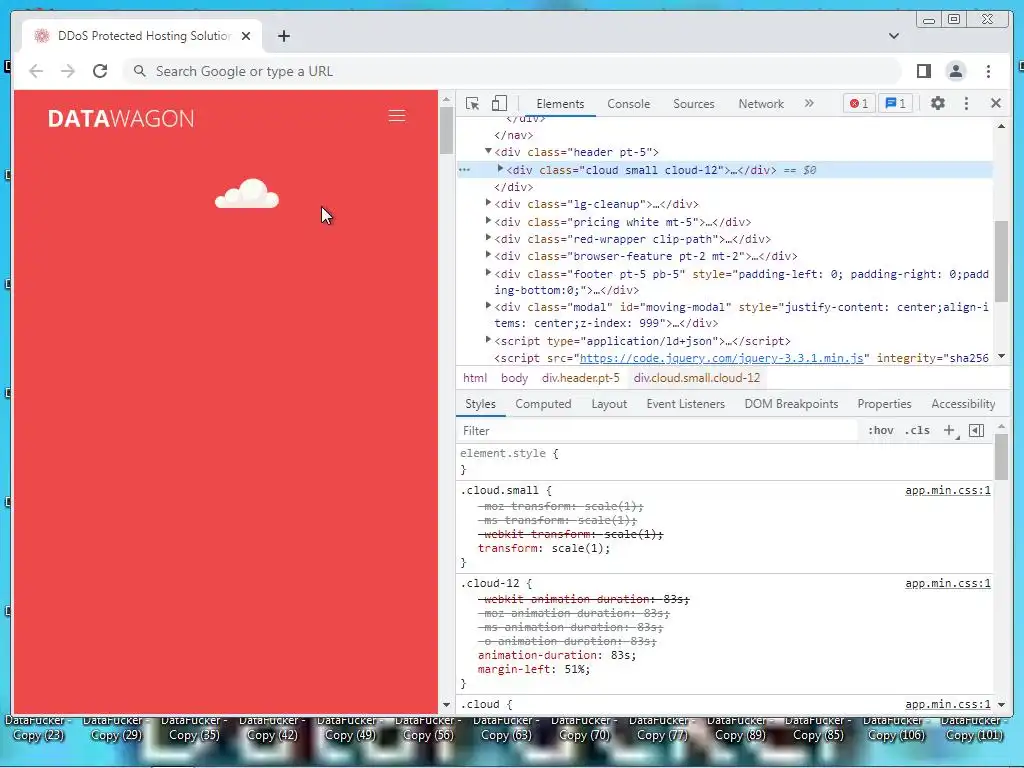Click the page vertical scrollbar thumb
This screenshot has width=1024, height=768.
(446, 131)
